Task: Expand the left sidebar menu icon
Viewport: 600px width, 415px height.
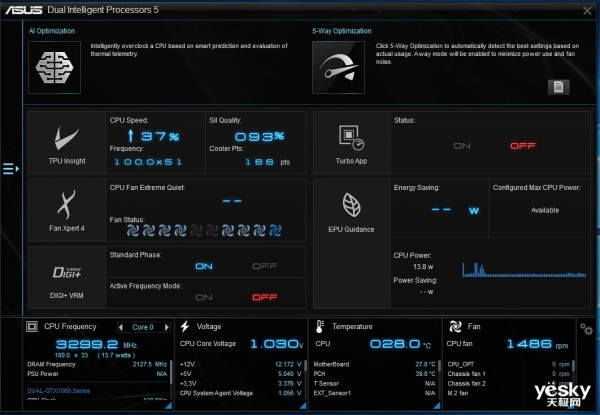Action: [x=11, y=168]
